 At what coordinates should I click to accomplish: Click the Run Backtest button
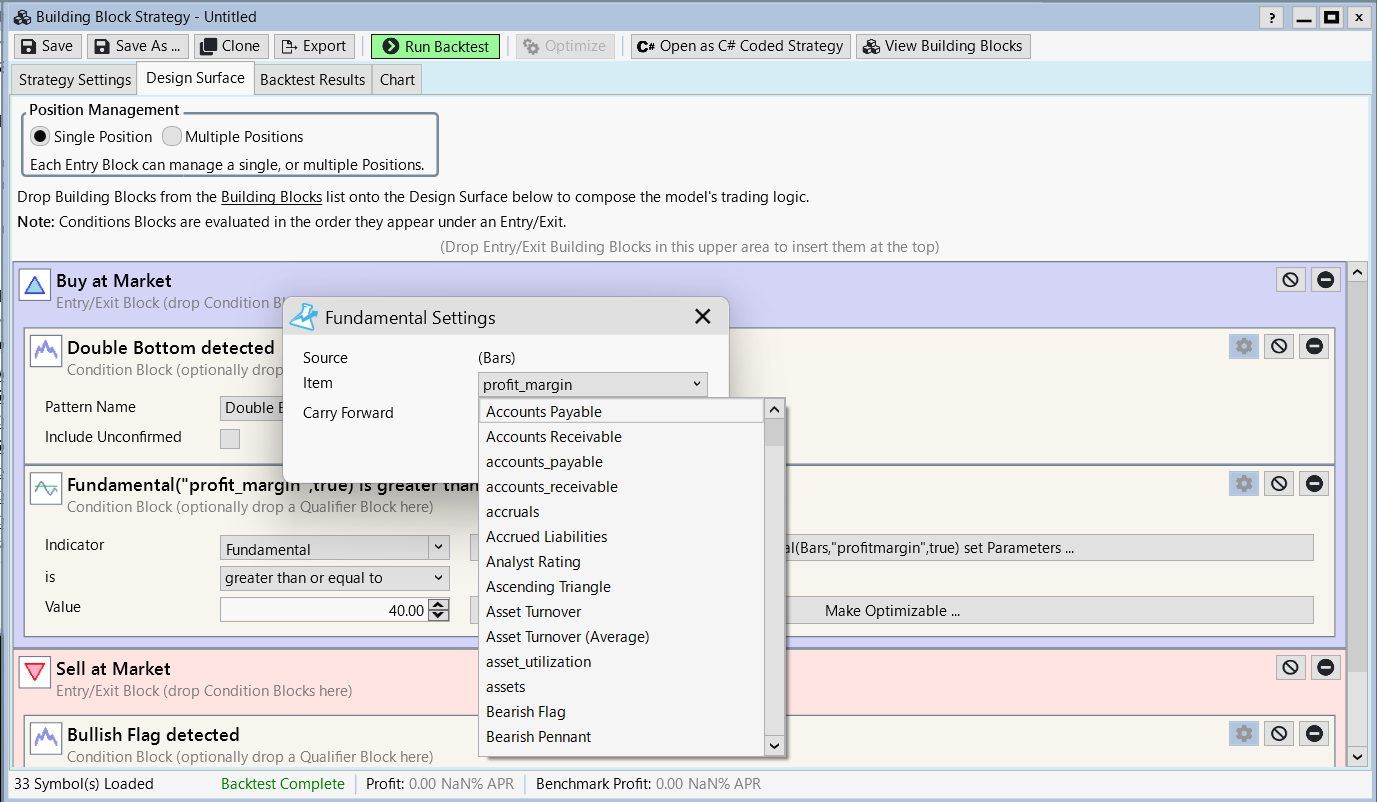[435, 46]
